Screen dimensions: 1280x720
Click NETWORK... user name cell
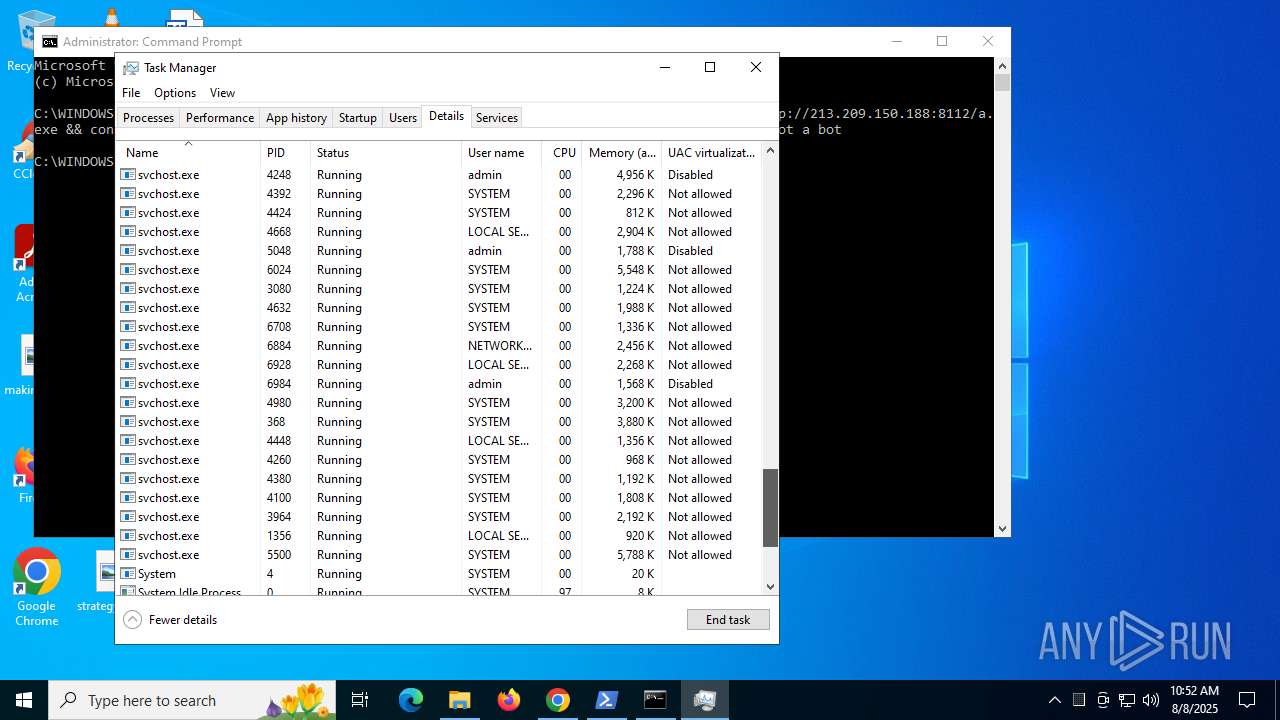coord(500,346)
